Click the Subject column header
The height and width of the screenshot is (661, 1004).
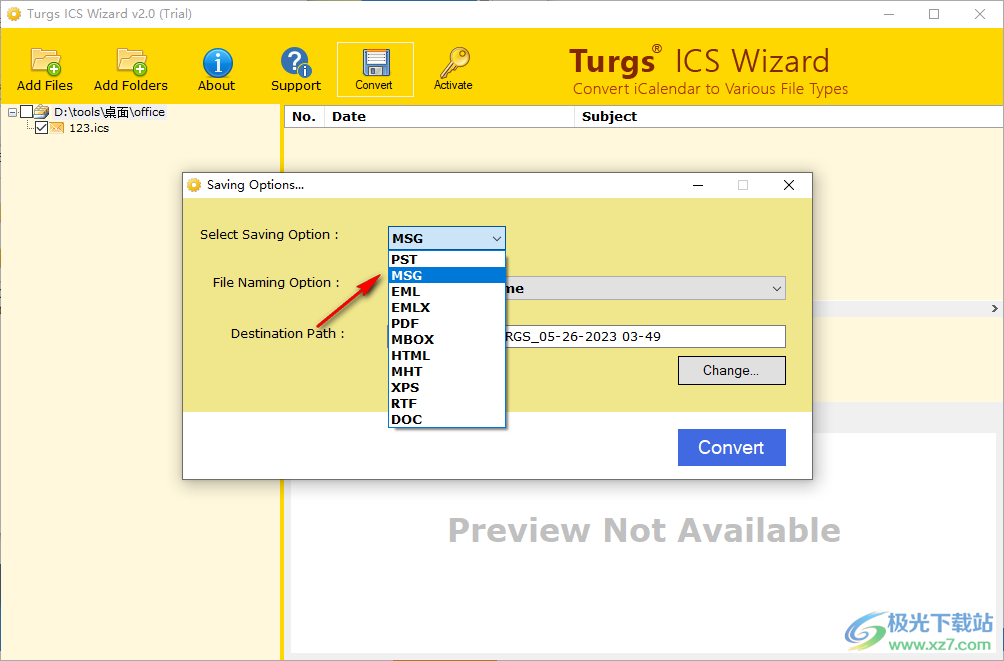789,117
